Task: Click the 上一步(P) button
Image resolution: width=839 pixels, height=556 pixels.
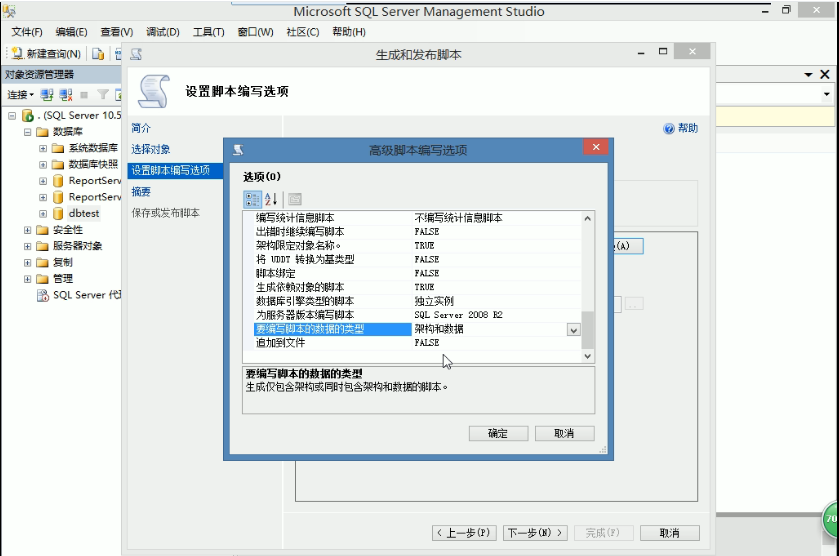Action: 464,533
